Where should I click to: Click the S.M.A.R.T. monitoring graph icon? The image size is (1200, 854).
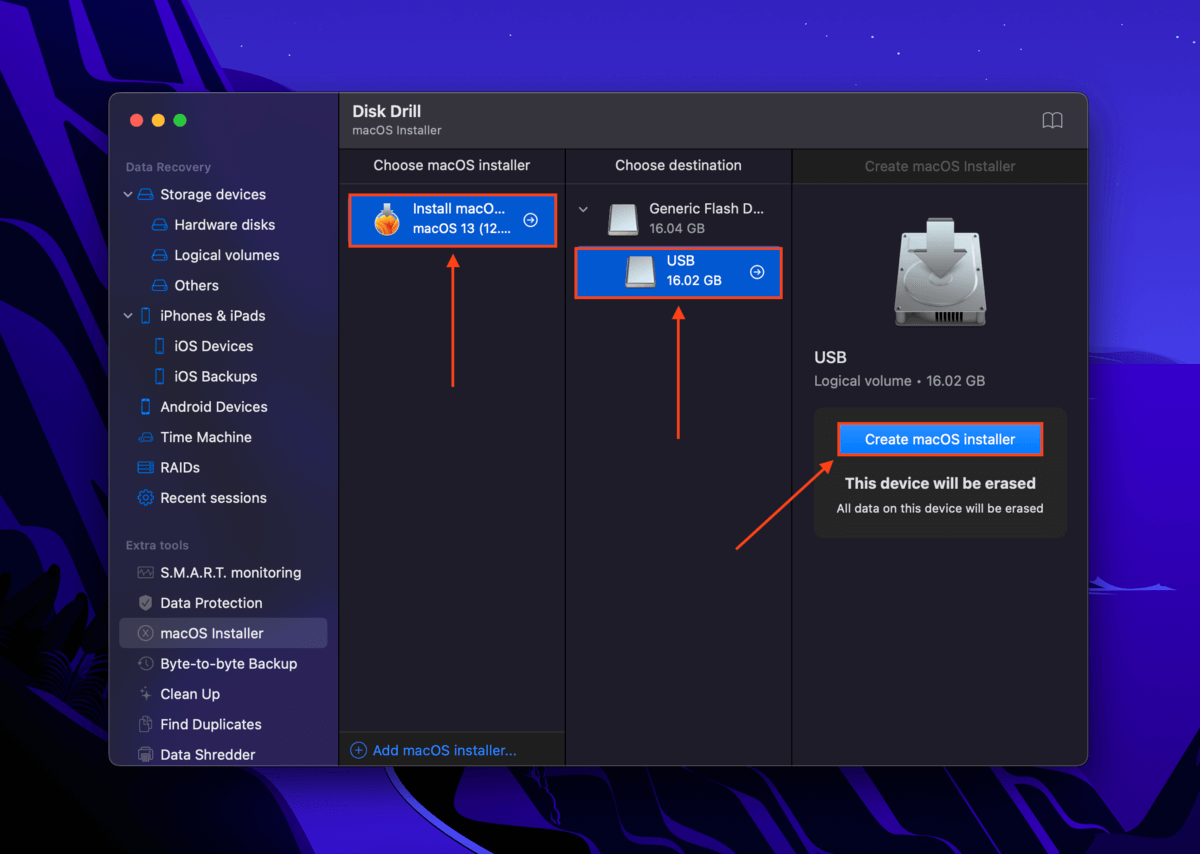(x=145, y=573)
